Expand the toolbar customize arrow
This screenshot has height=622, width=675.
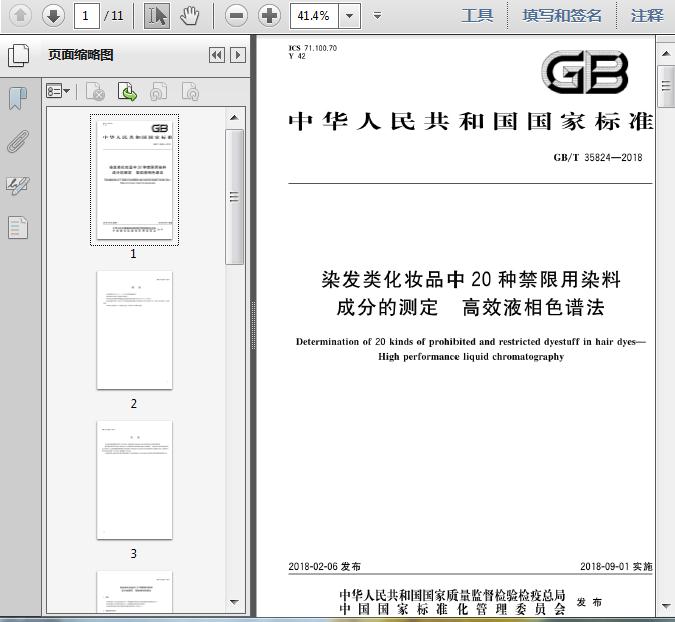coord(377,15)
